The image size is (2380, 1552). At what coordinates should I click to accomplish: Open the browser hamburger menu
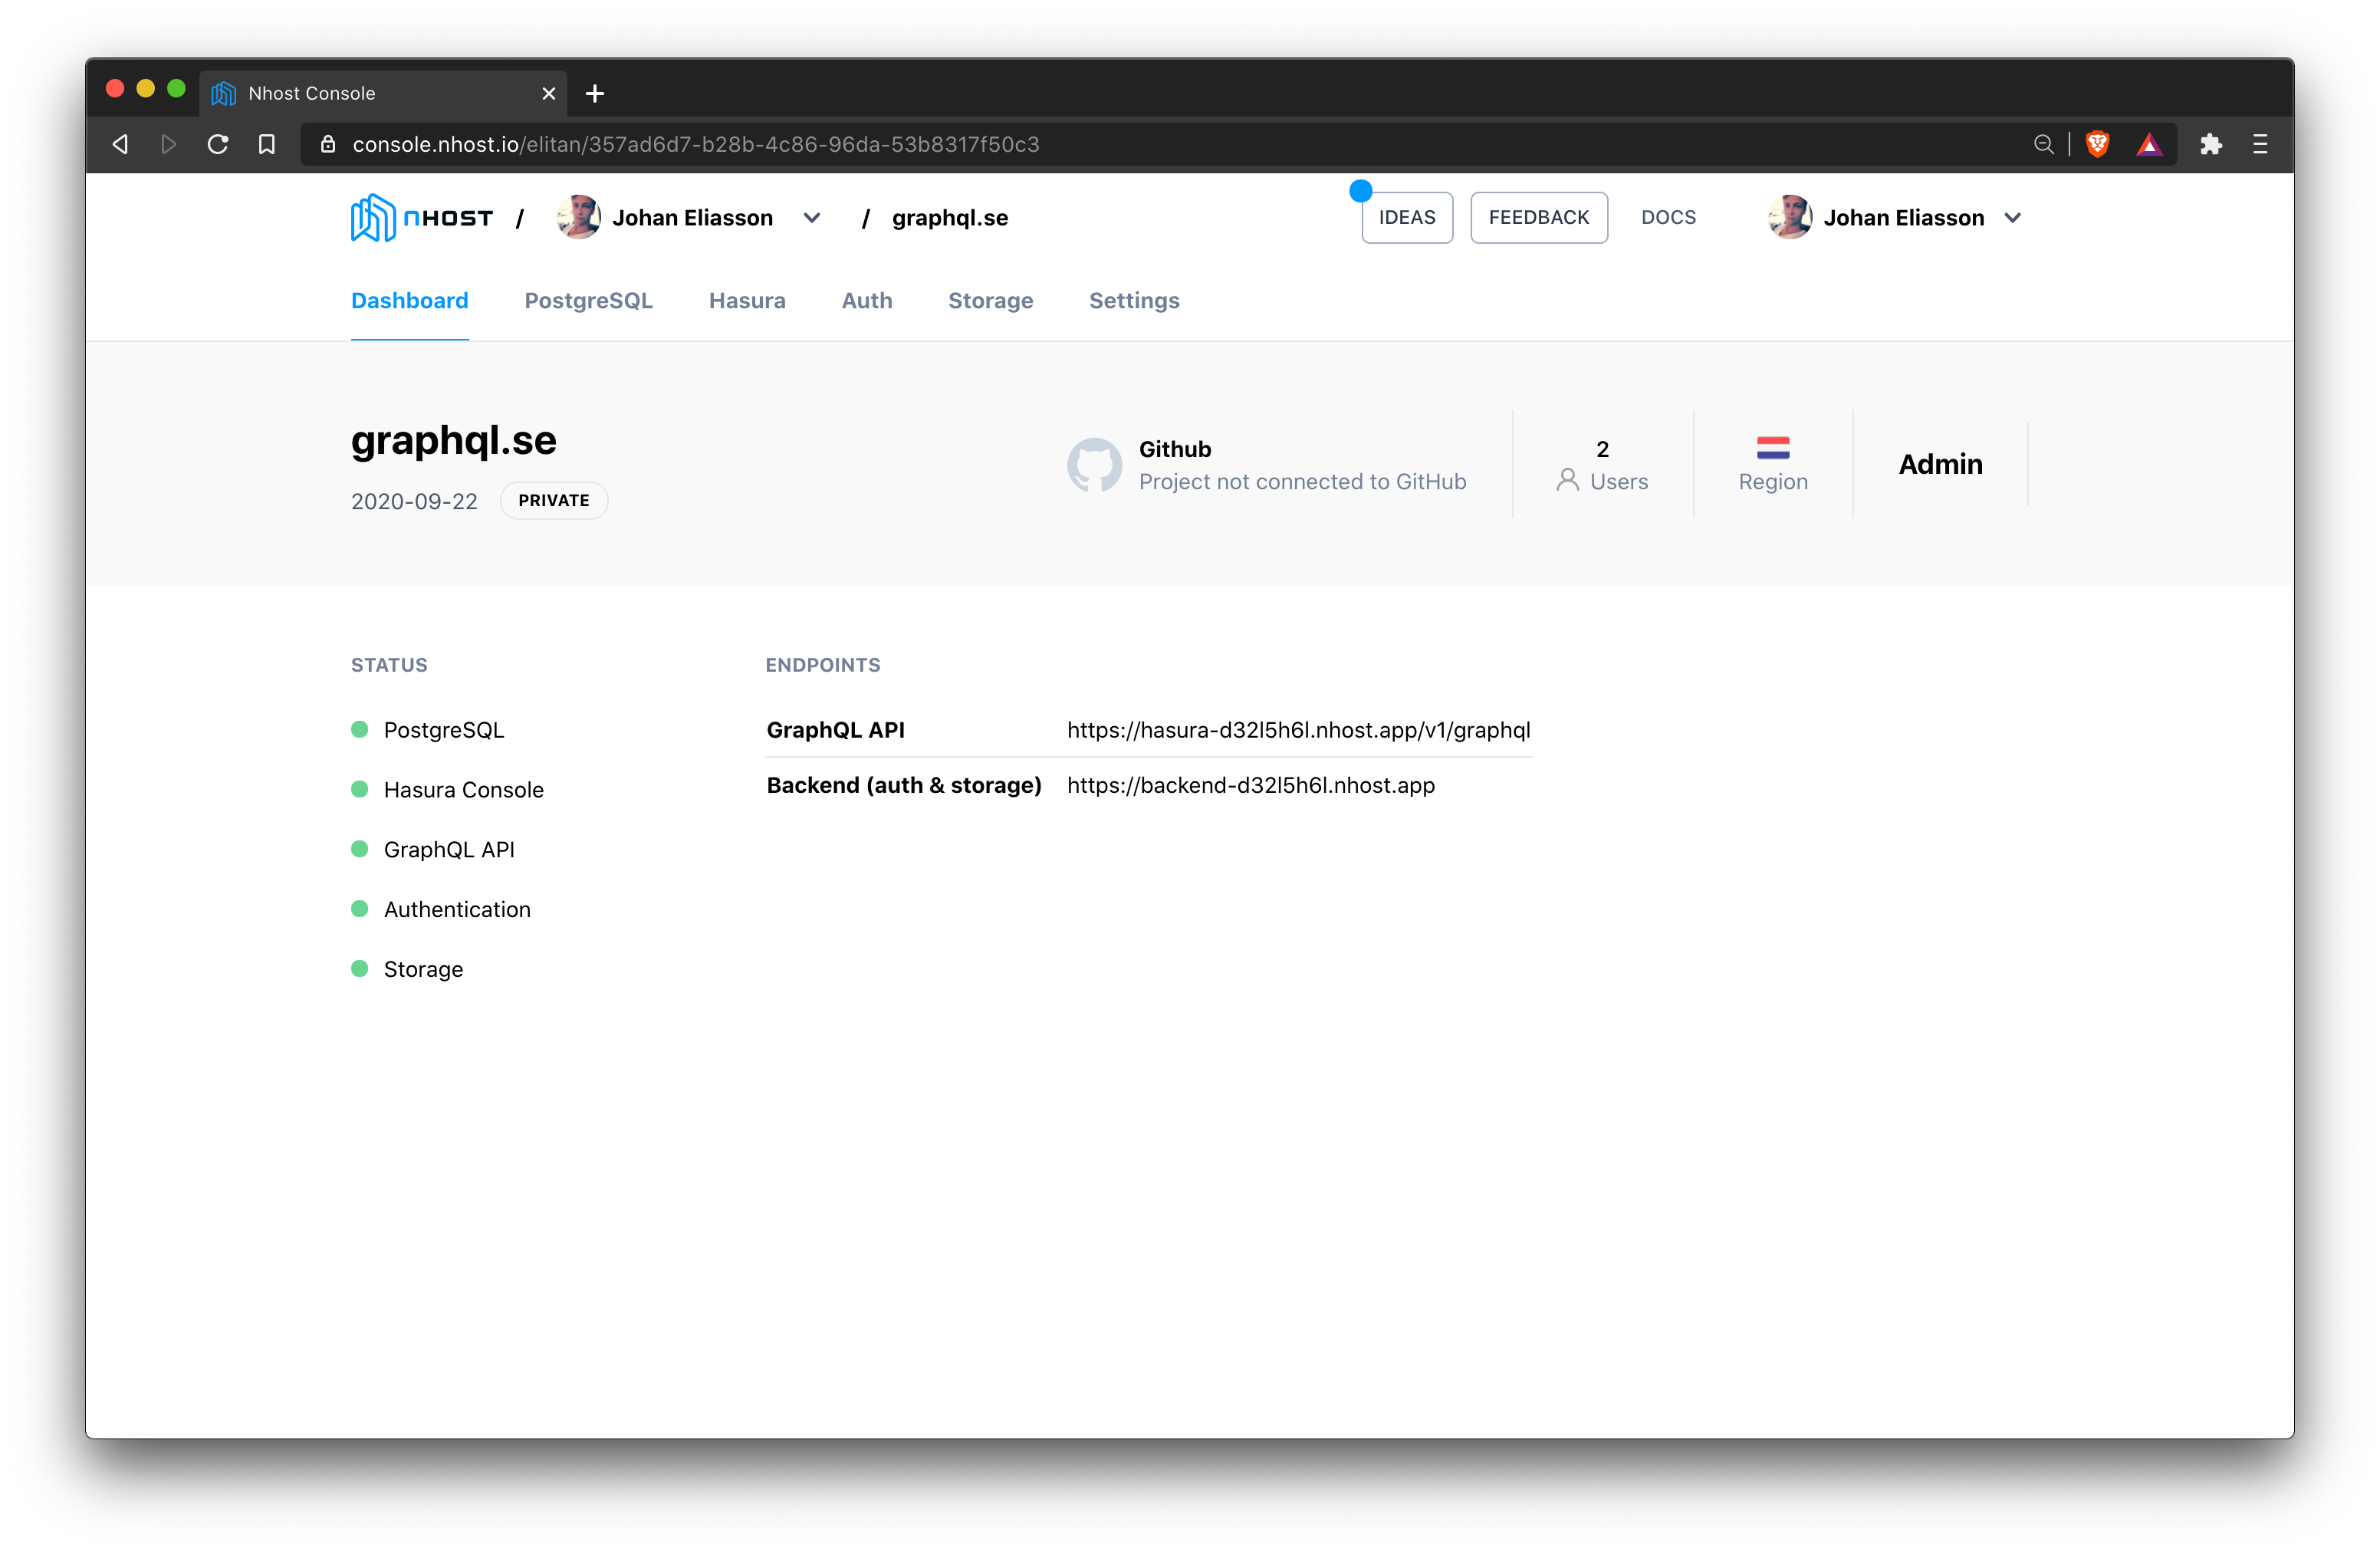[x=2260, y=144]
